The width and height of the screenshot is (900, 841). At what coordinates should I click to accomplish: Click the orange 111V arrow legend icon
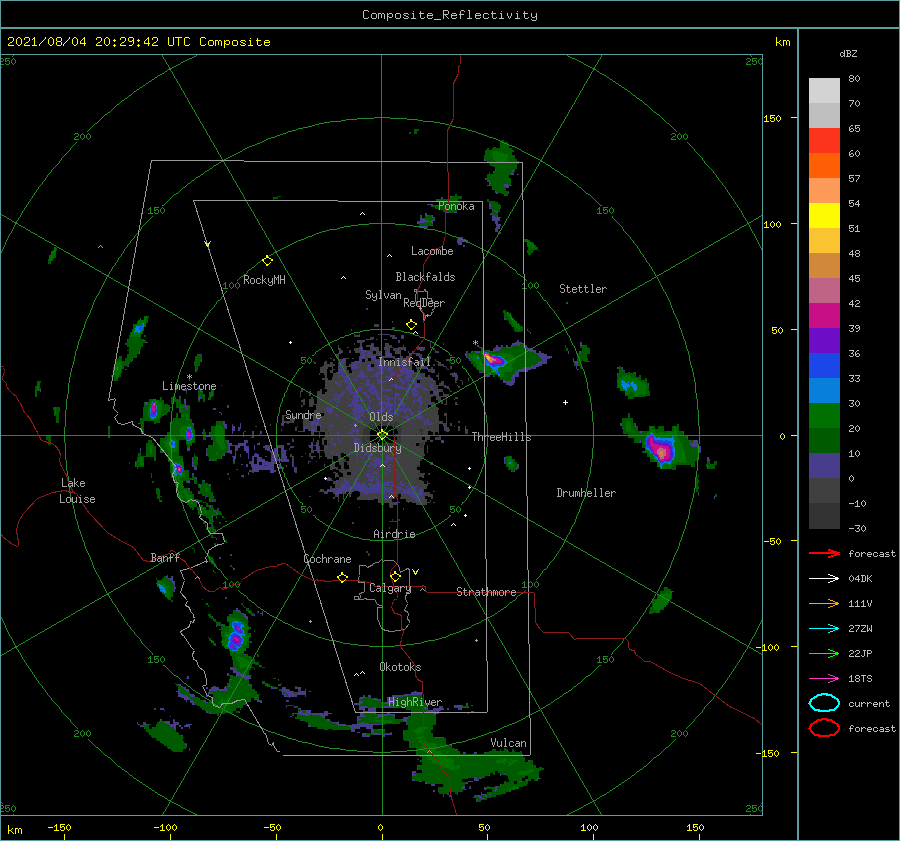coord(824,603)
